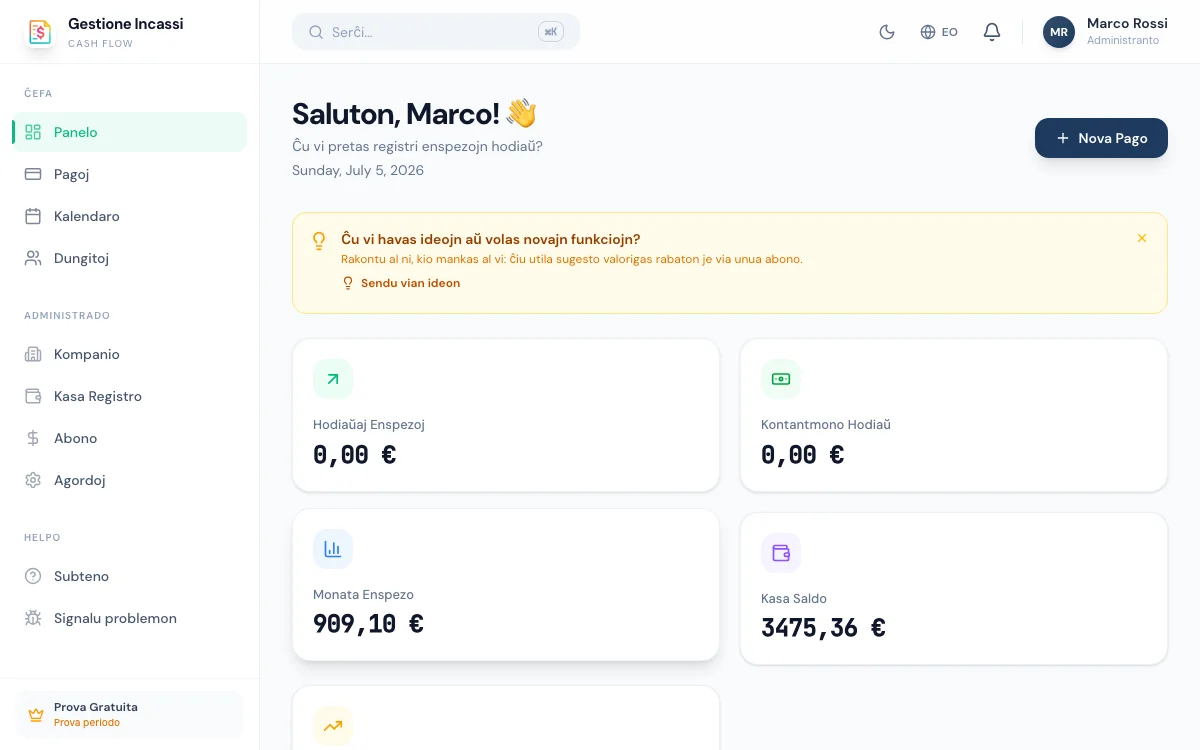Image resolution: width=1200 pixels, height=750 pixels.
Task: Open Kasa Registro via its wallet icon
Action: pos(33,396)
